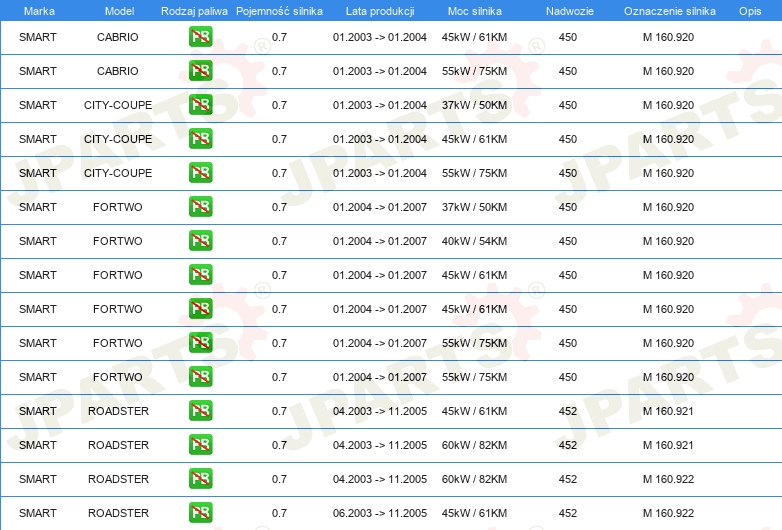
Task: Click 37kW / 50KM in the FORTWO row
Action: coord(474,206)
